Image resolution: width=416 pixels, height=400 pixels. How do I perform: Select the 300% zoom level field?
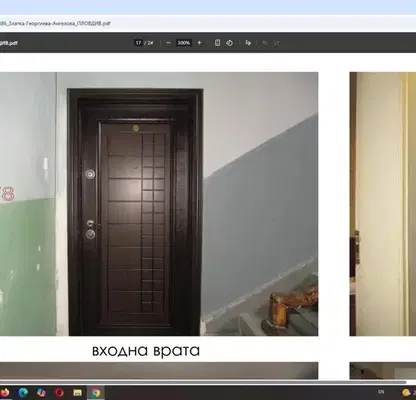coord(184,43)
